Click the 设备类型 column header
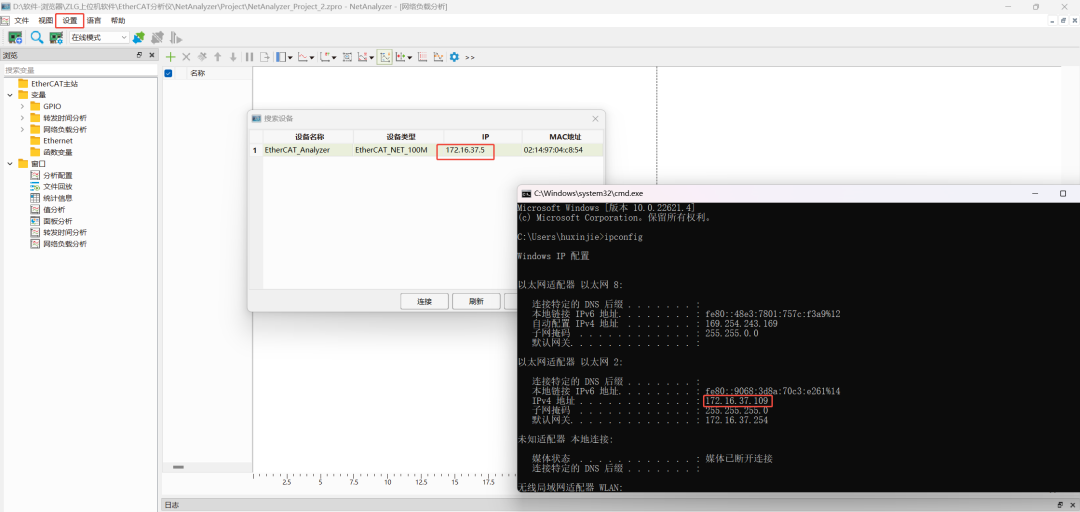 399,137
